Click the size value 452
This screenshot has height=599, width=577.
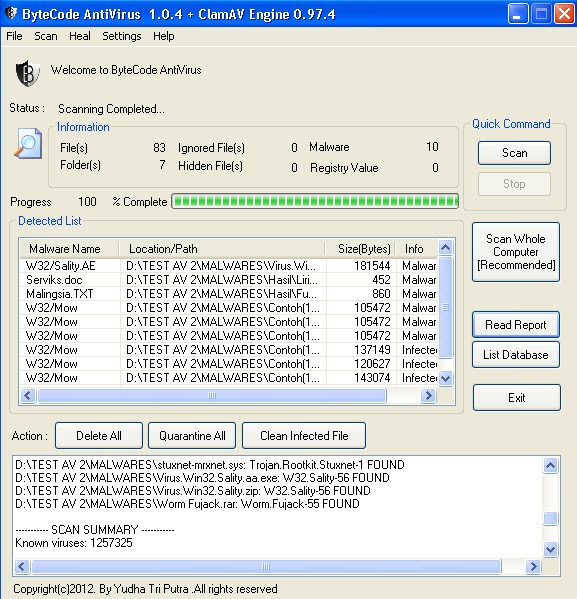tap(381, 280)
